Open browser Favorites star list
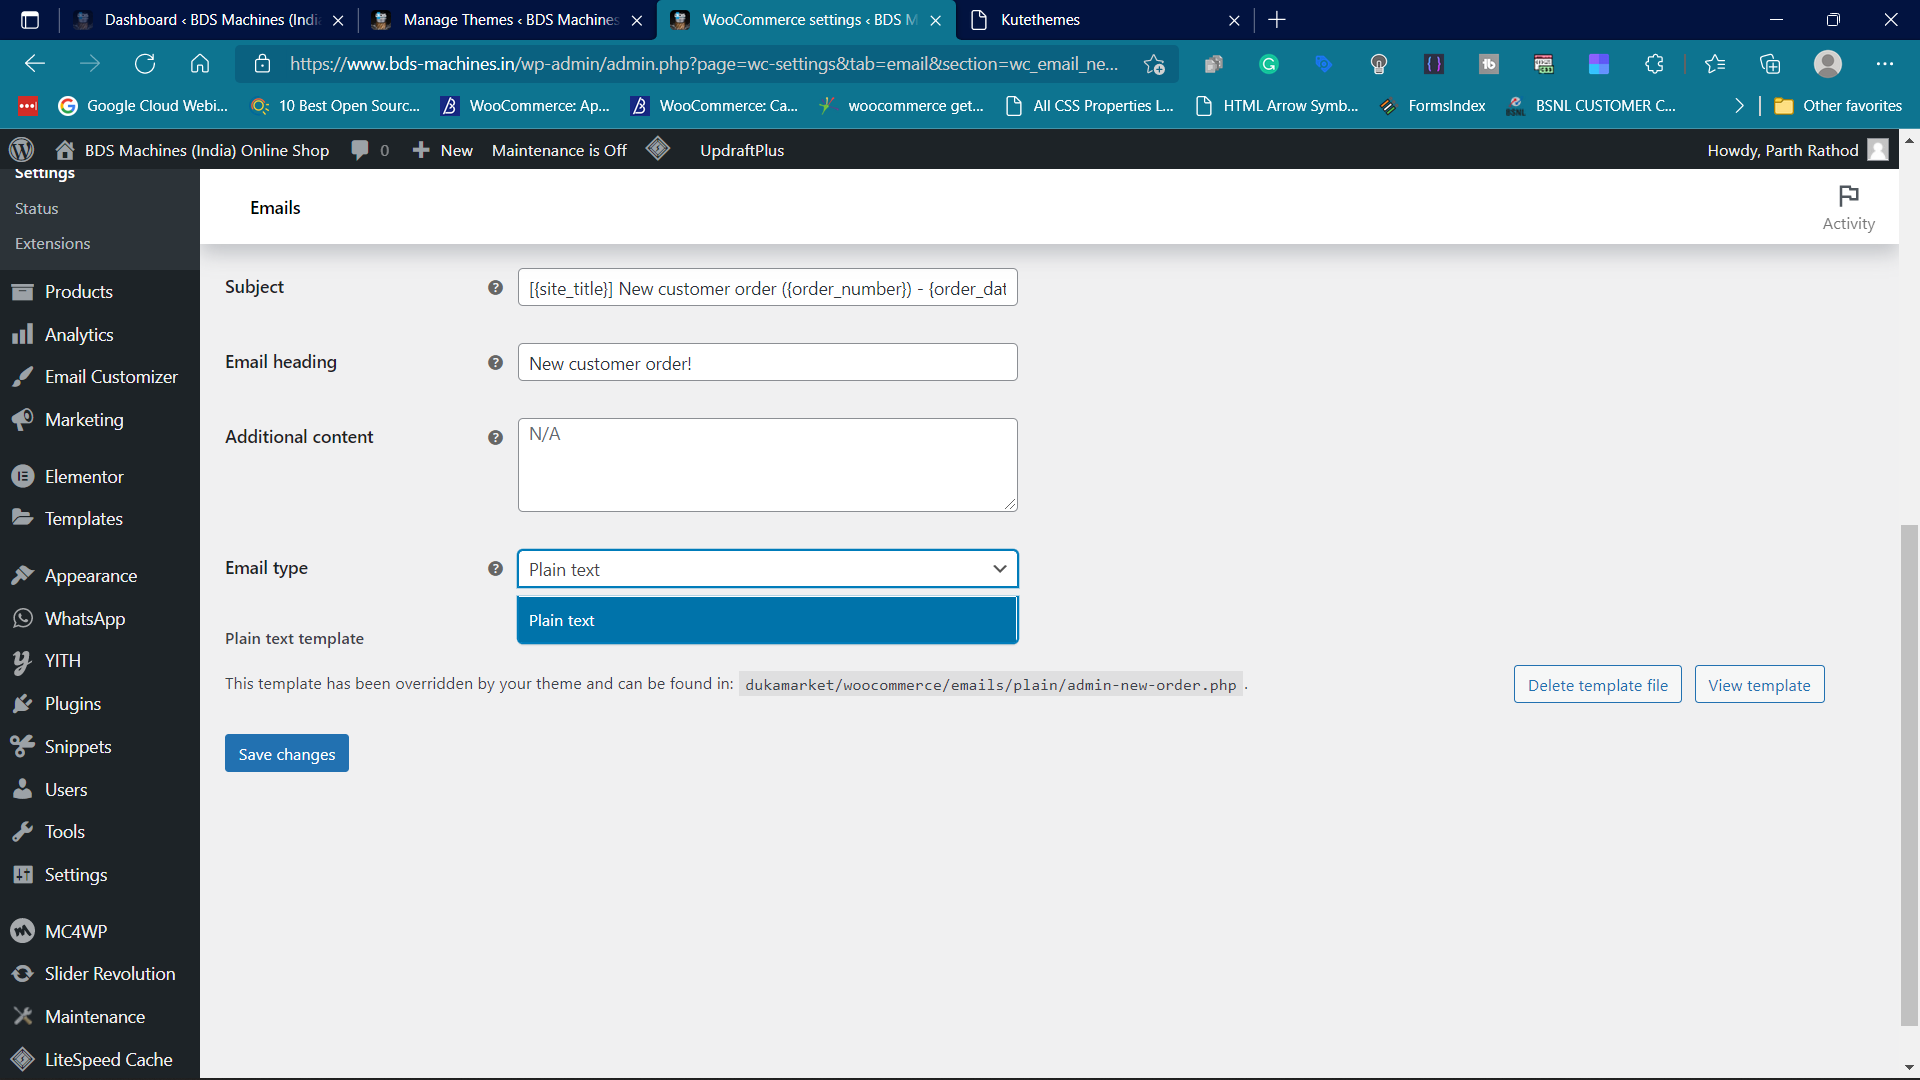 (1715, 64)
